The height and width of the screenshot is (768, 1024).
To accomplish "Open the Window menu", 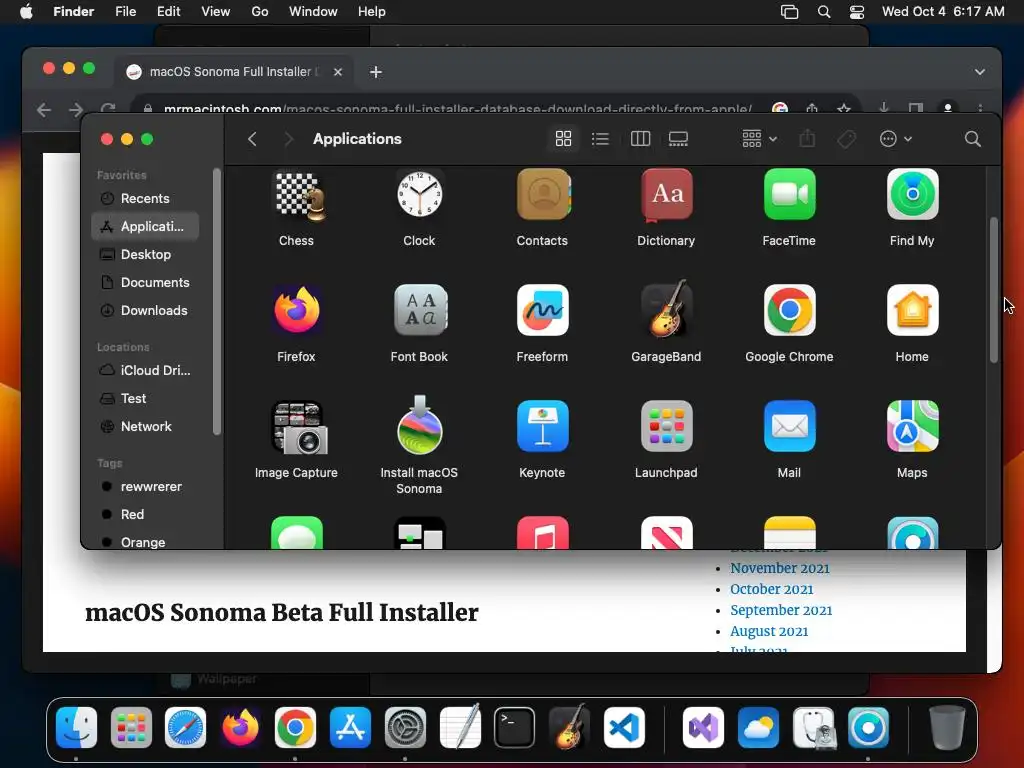I will tap(313, 12).
